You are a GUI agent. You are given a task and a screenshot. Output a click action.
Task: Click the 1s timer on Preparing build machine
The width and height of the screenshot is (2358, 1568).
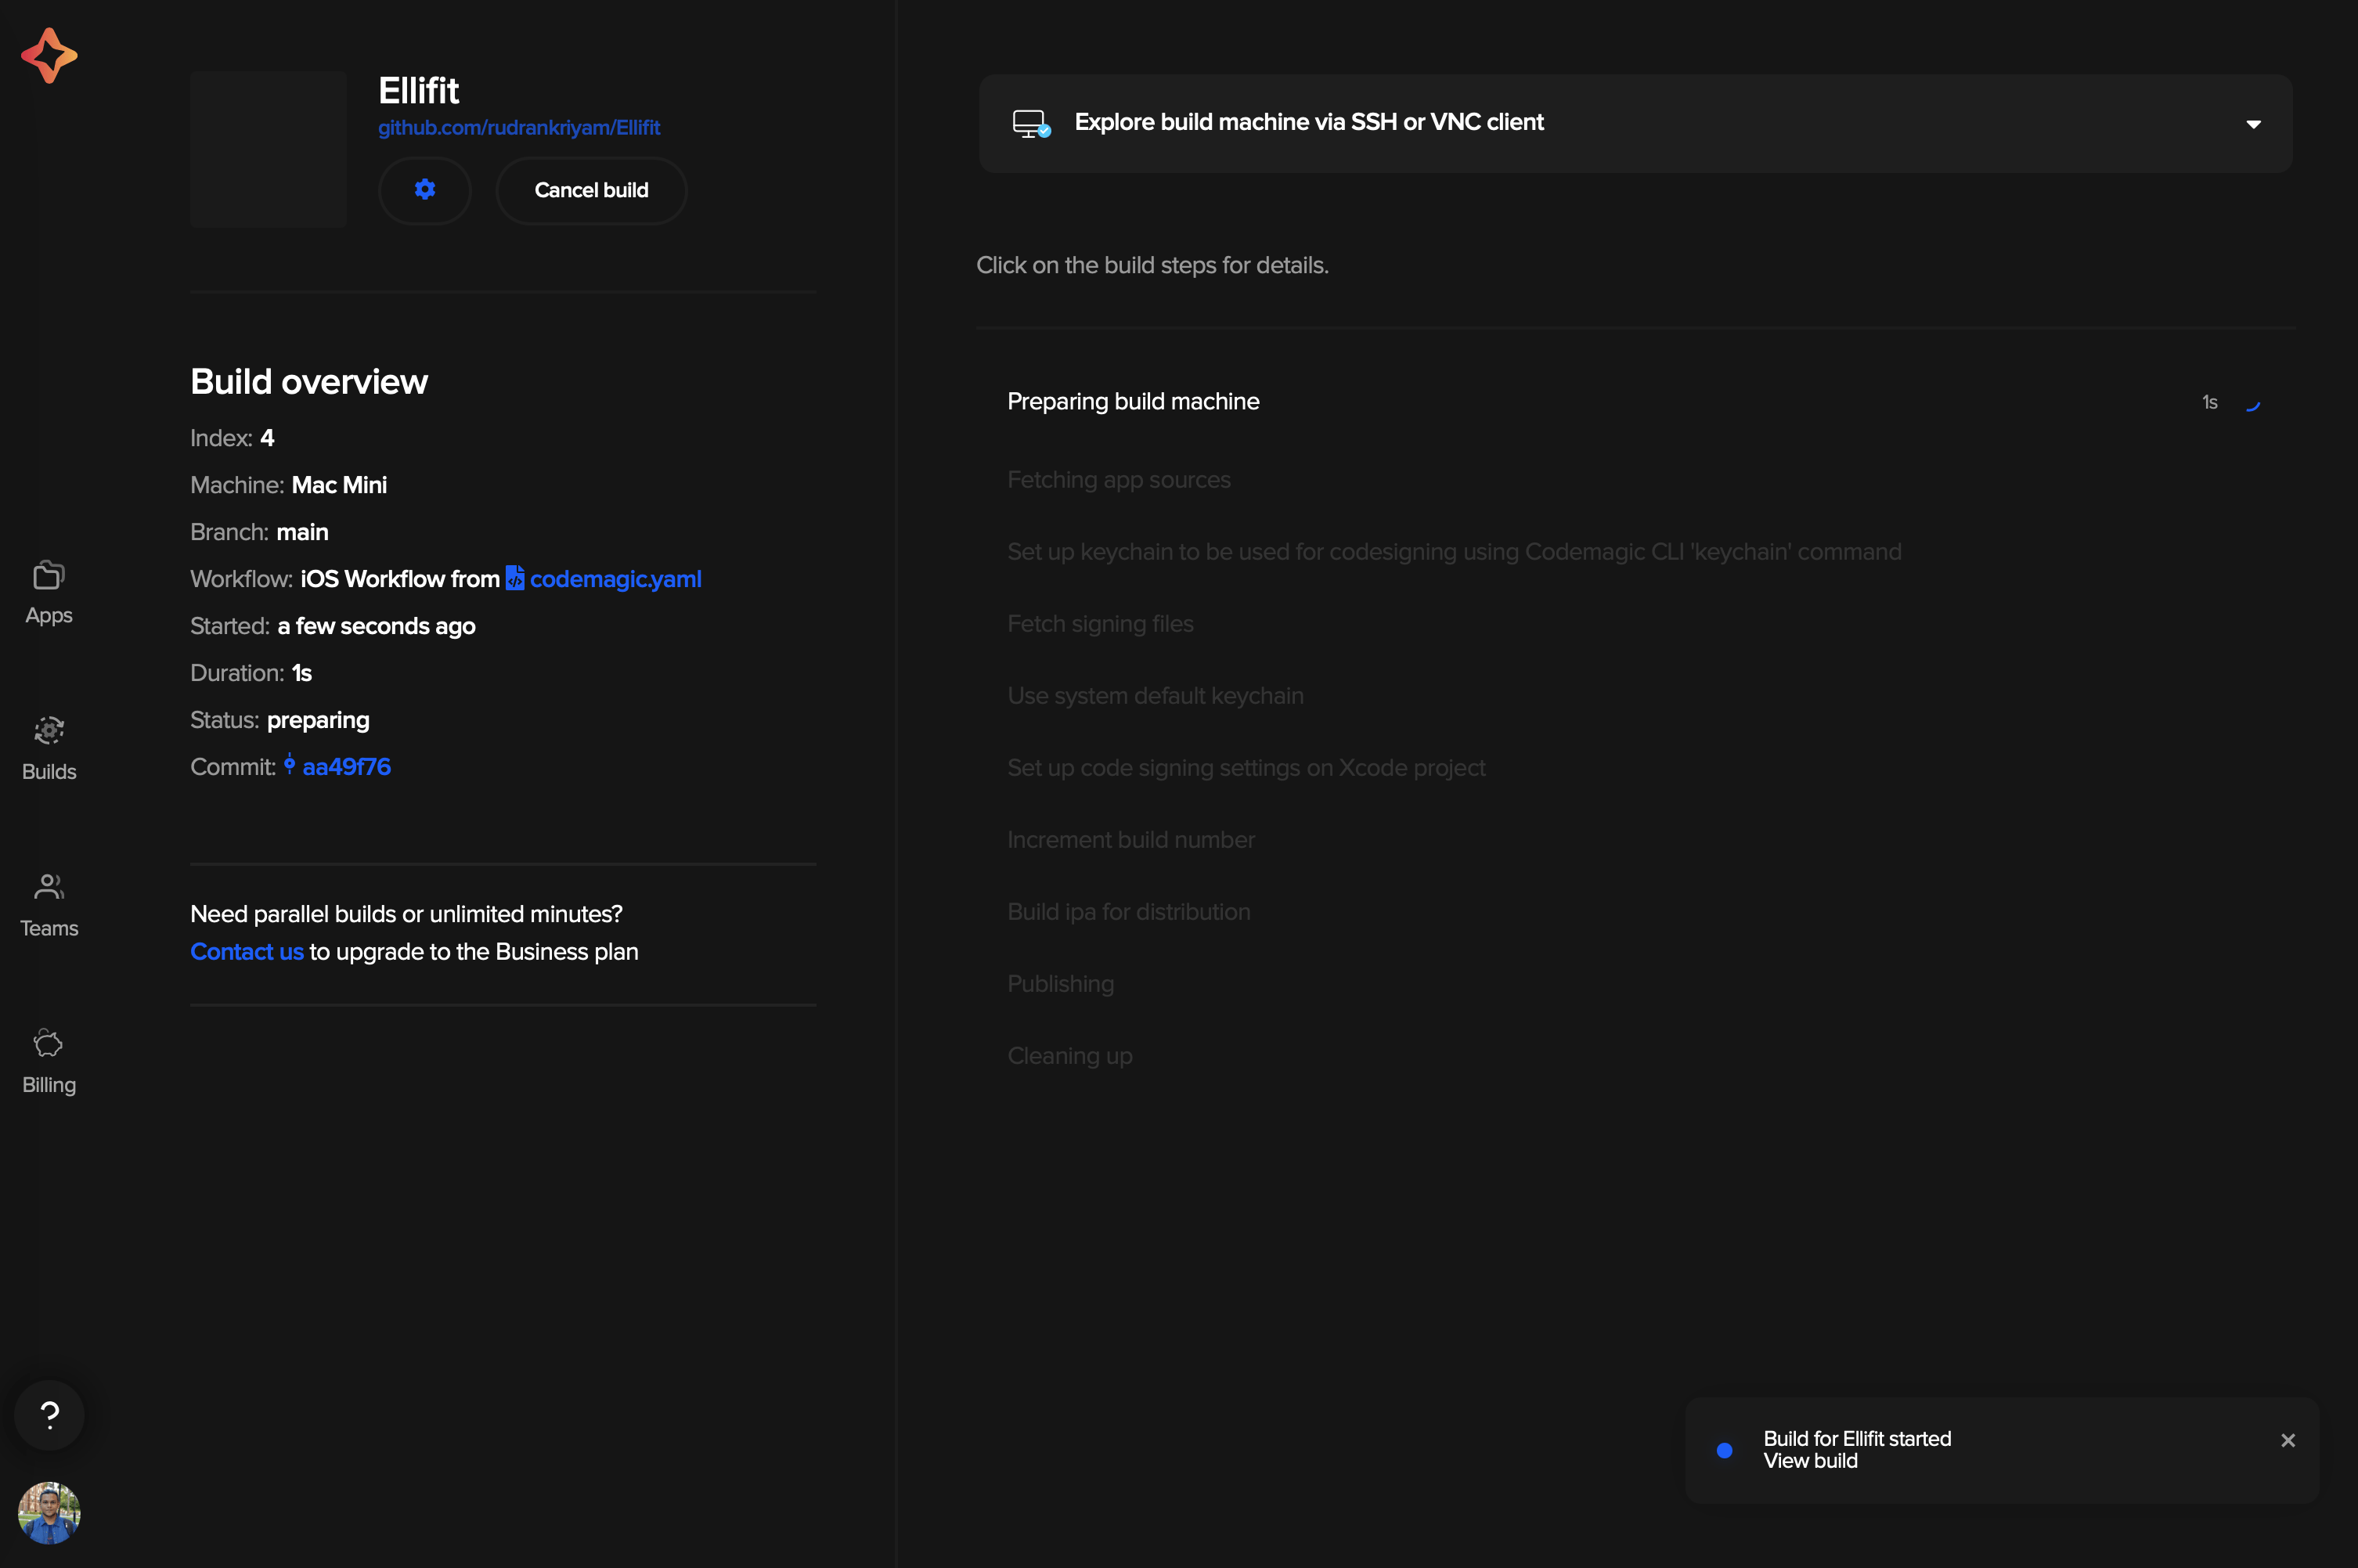[x=2210, y=402]
